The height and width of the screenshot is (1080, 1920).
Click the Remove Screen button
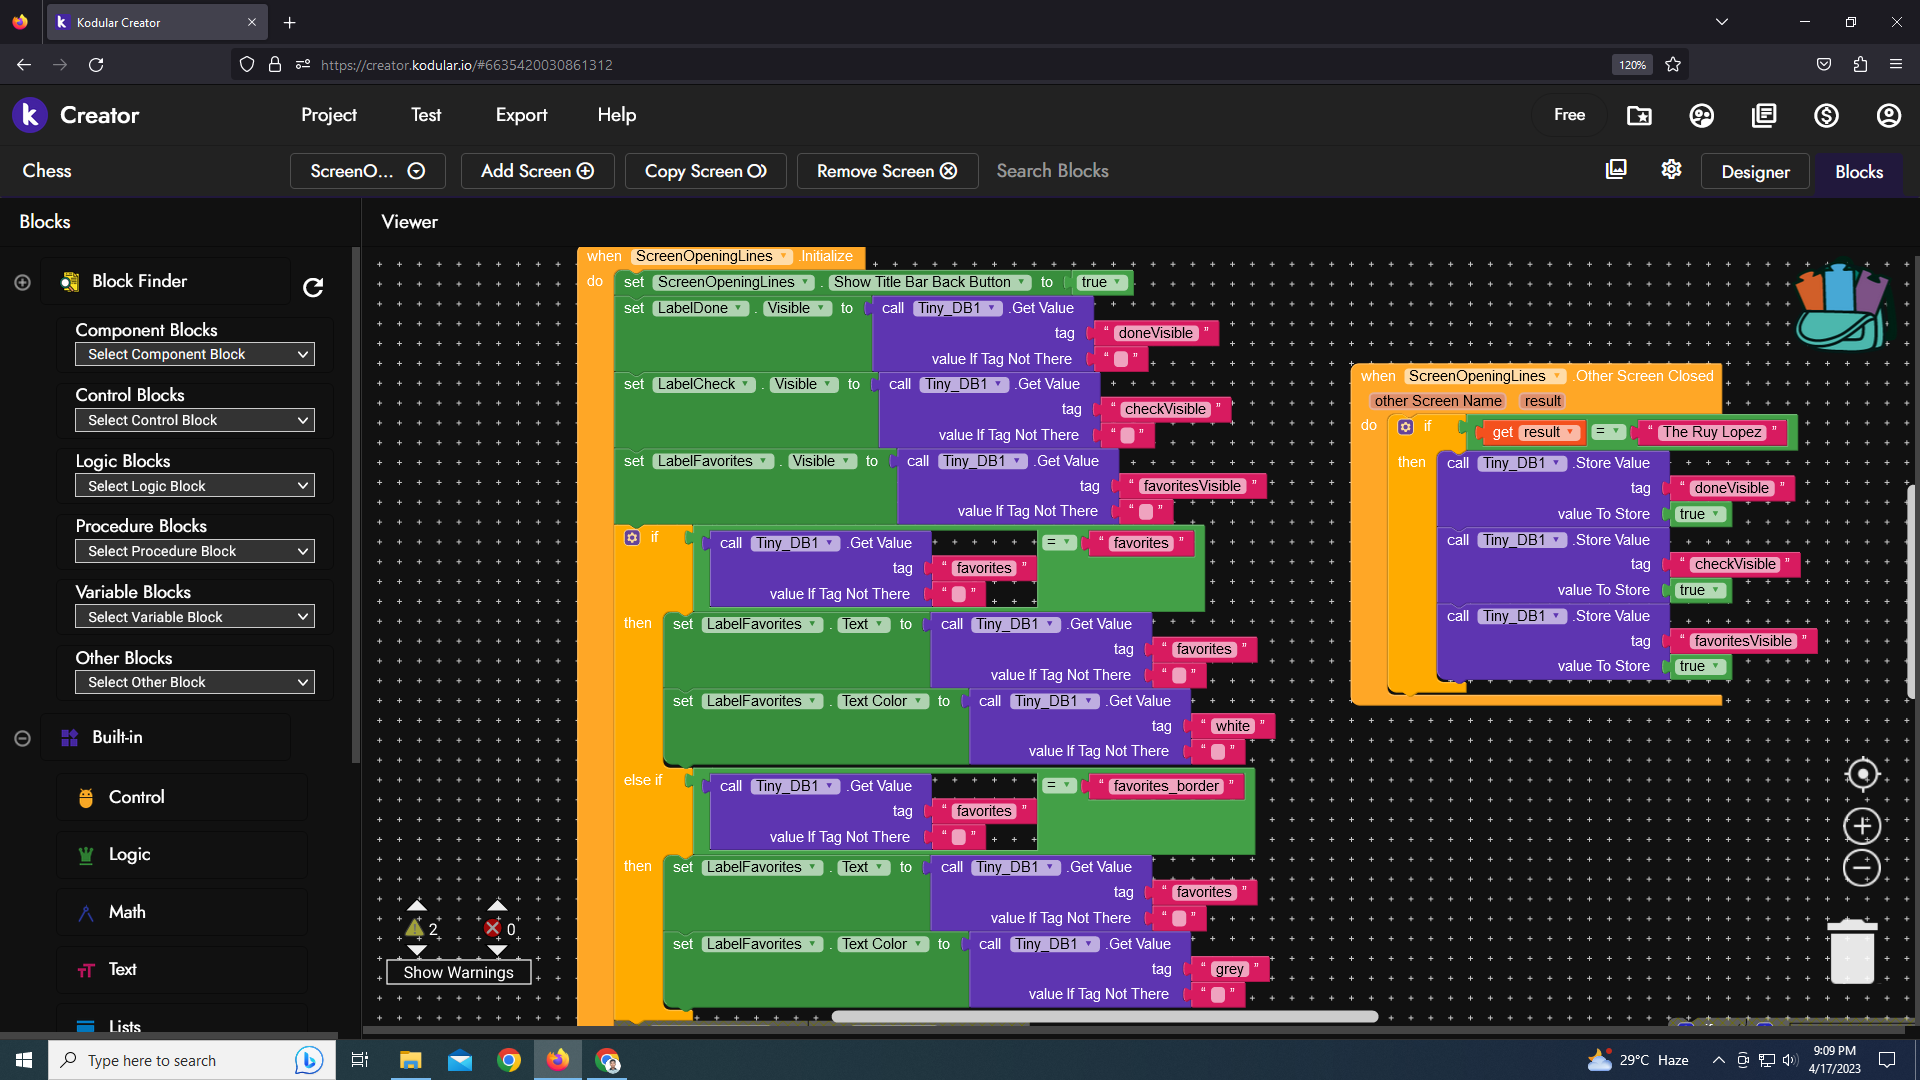pyautogui.click(x=887, y=171)
